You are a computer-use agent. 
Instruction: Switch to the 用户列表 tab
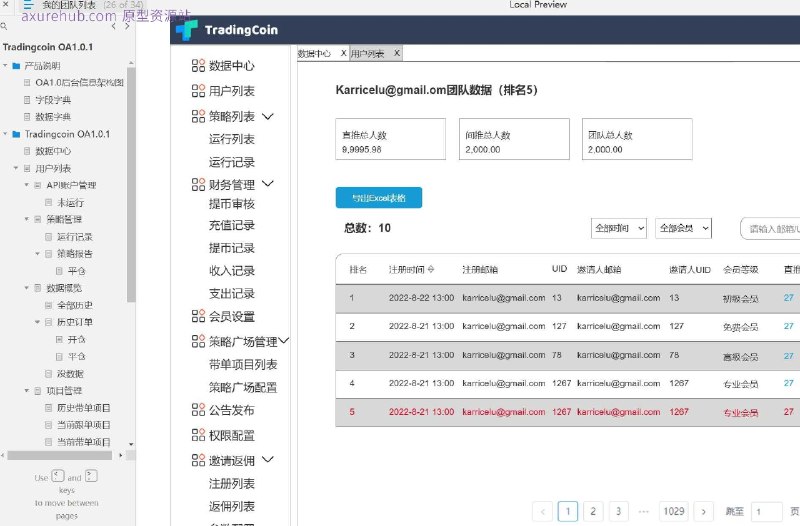pos(367,54)
